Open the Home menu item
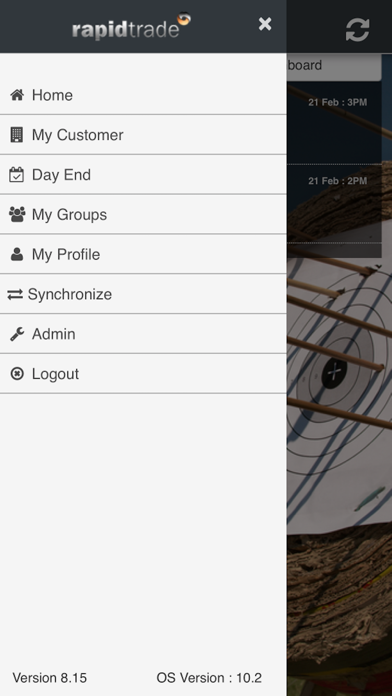This screenshot has width=392, height=696. click(143, 95)
